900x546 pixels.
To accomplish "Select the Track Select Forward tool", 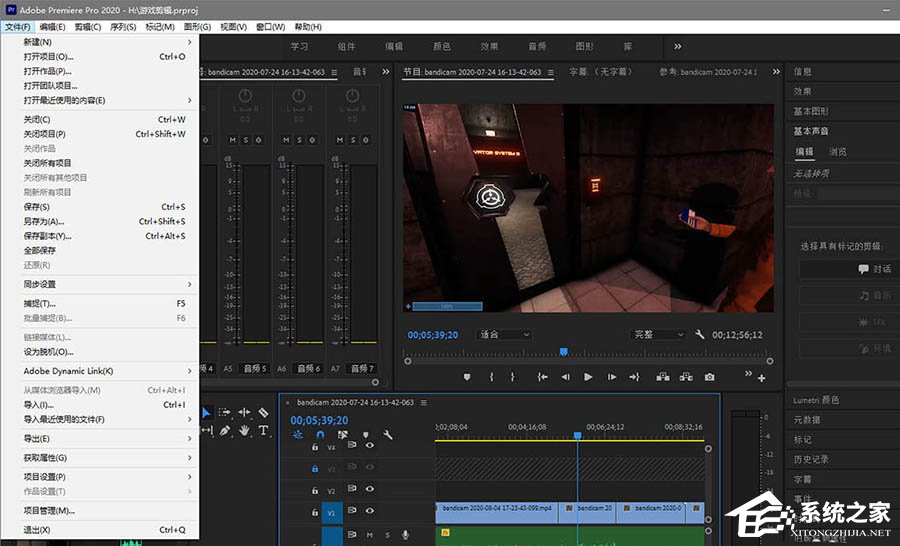I will 225,412.
